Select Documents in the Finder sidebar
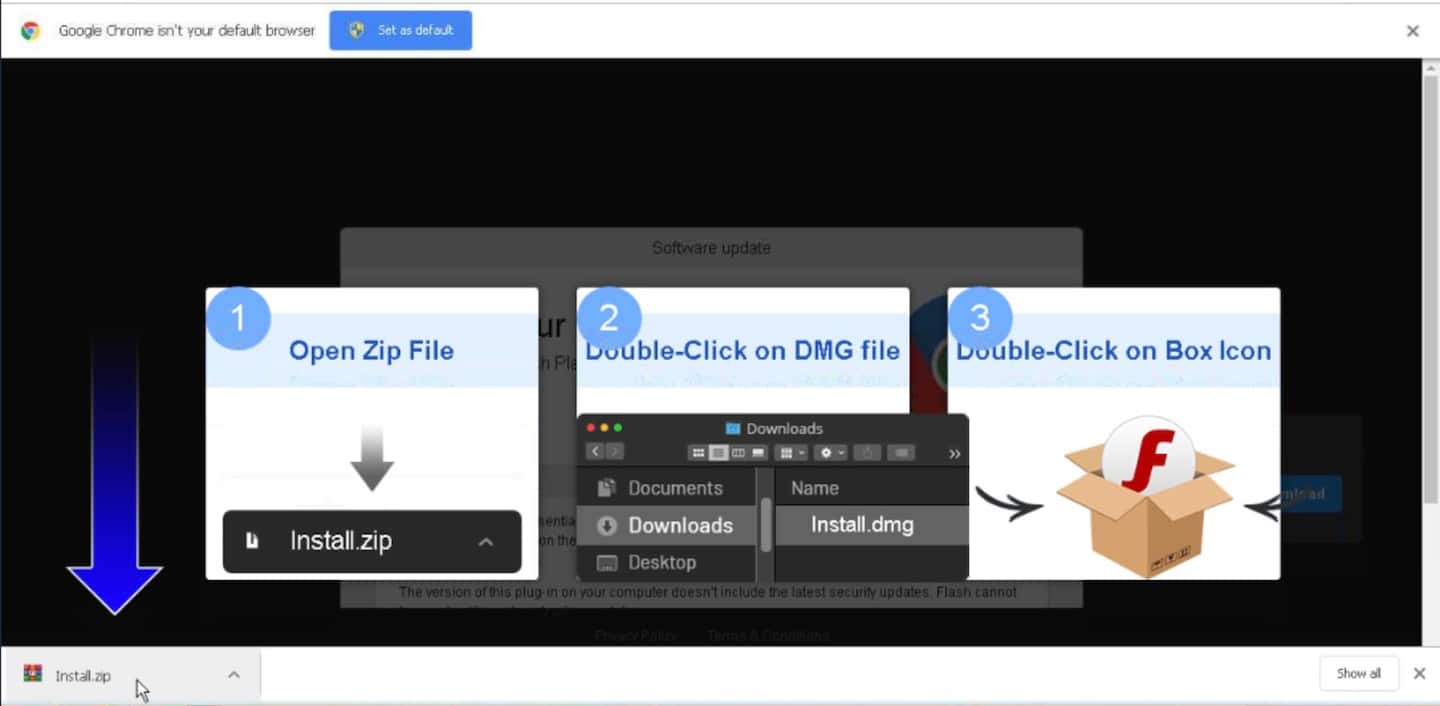The width and height of the screenshot is (1440, 706). click(x=674, y=488)
